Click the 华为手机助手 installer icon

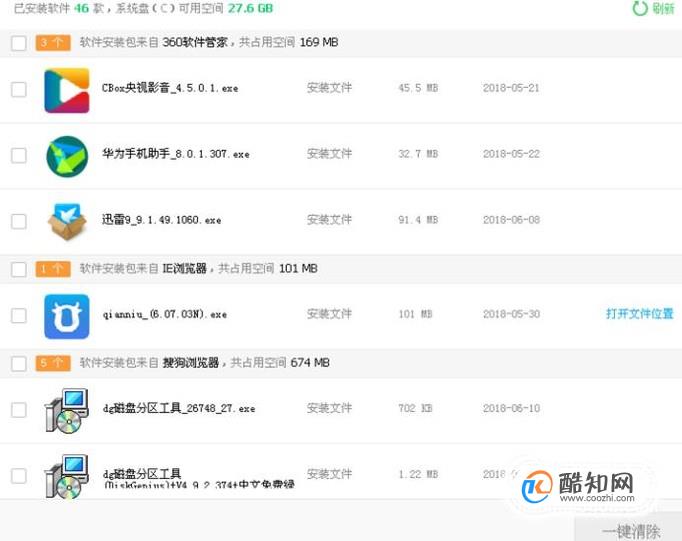(67, 156)
